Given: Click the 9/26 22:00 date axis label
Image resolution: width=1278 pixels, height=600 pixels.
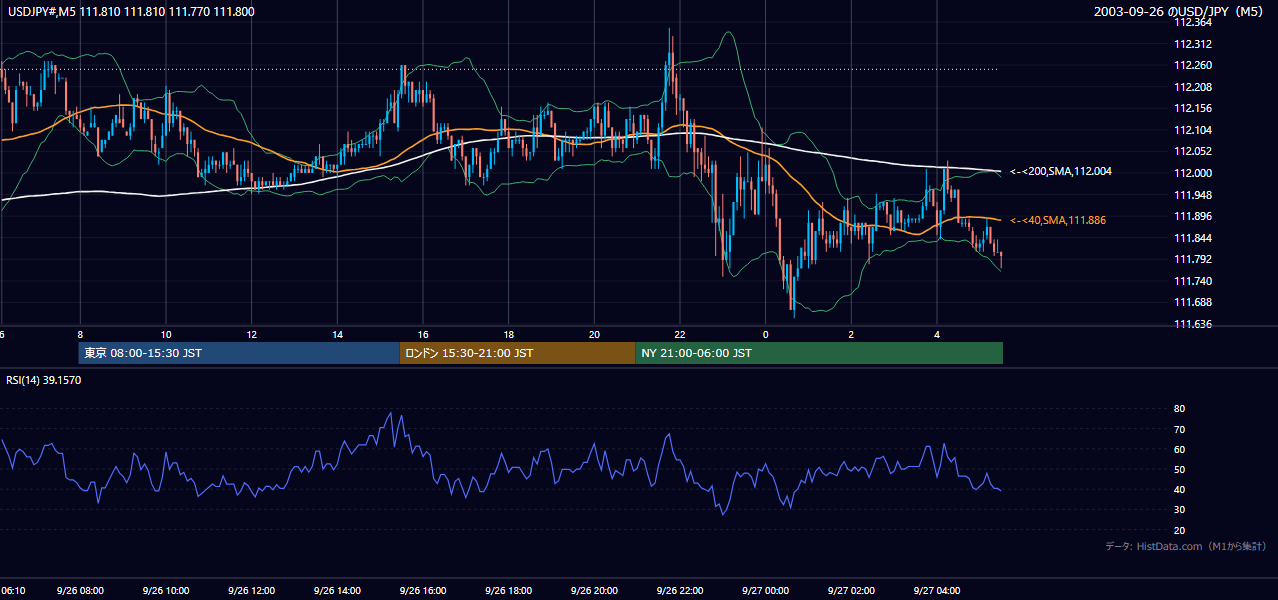Looking at the screenshot, I should [680, 591].
